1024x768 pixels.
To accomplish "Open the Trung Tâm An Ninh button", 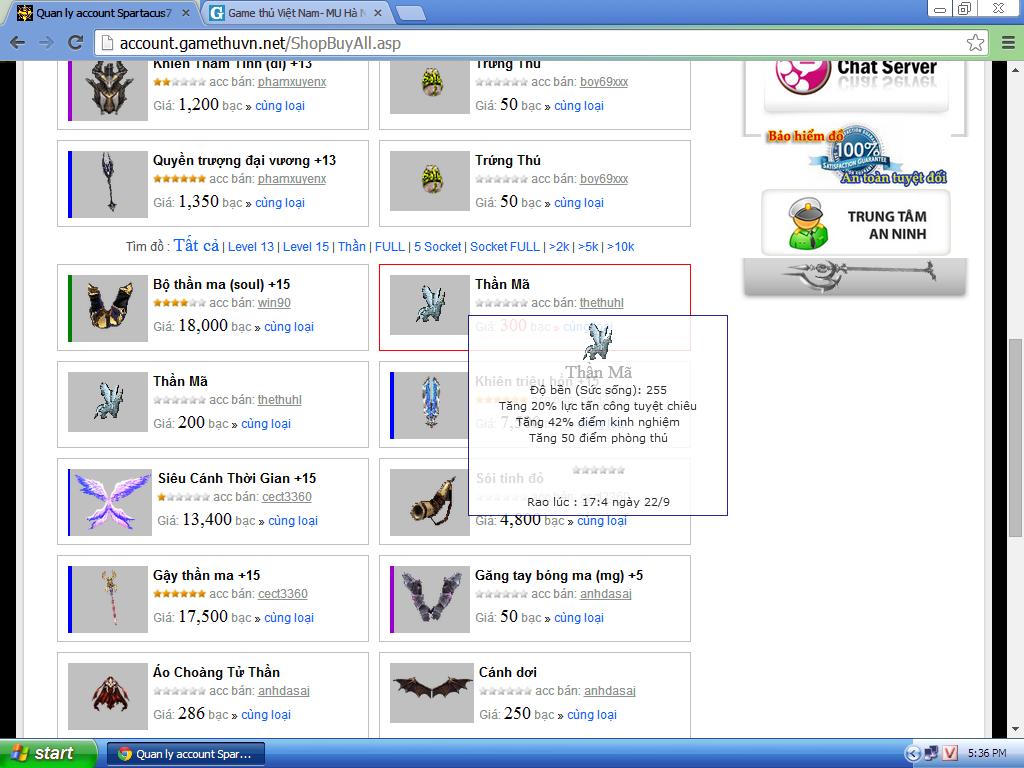I will [x=856, y=223].
